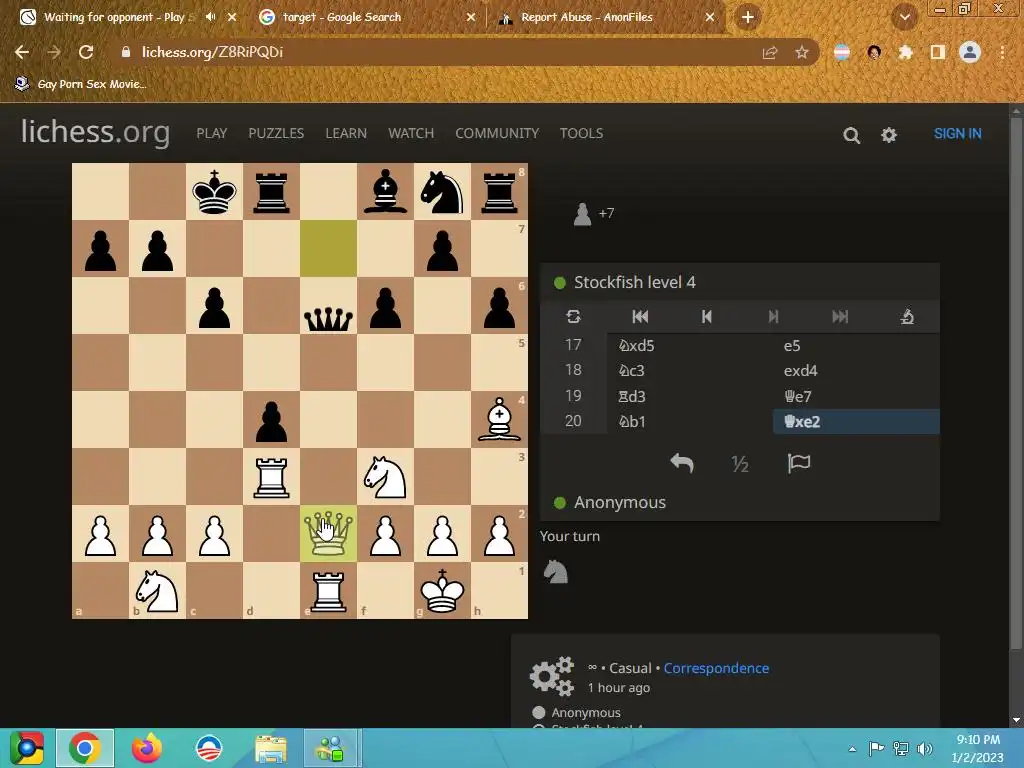The width and height of the screenshot is (1024, 768).
Task: Offer a draw with ½ button
Action: tap(740, 464)
